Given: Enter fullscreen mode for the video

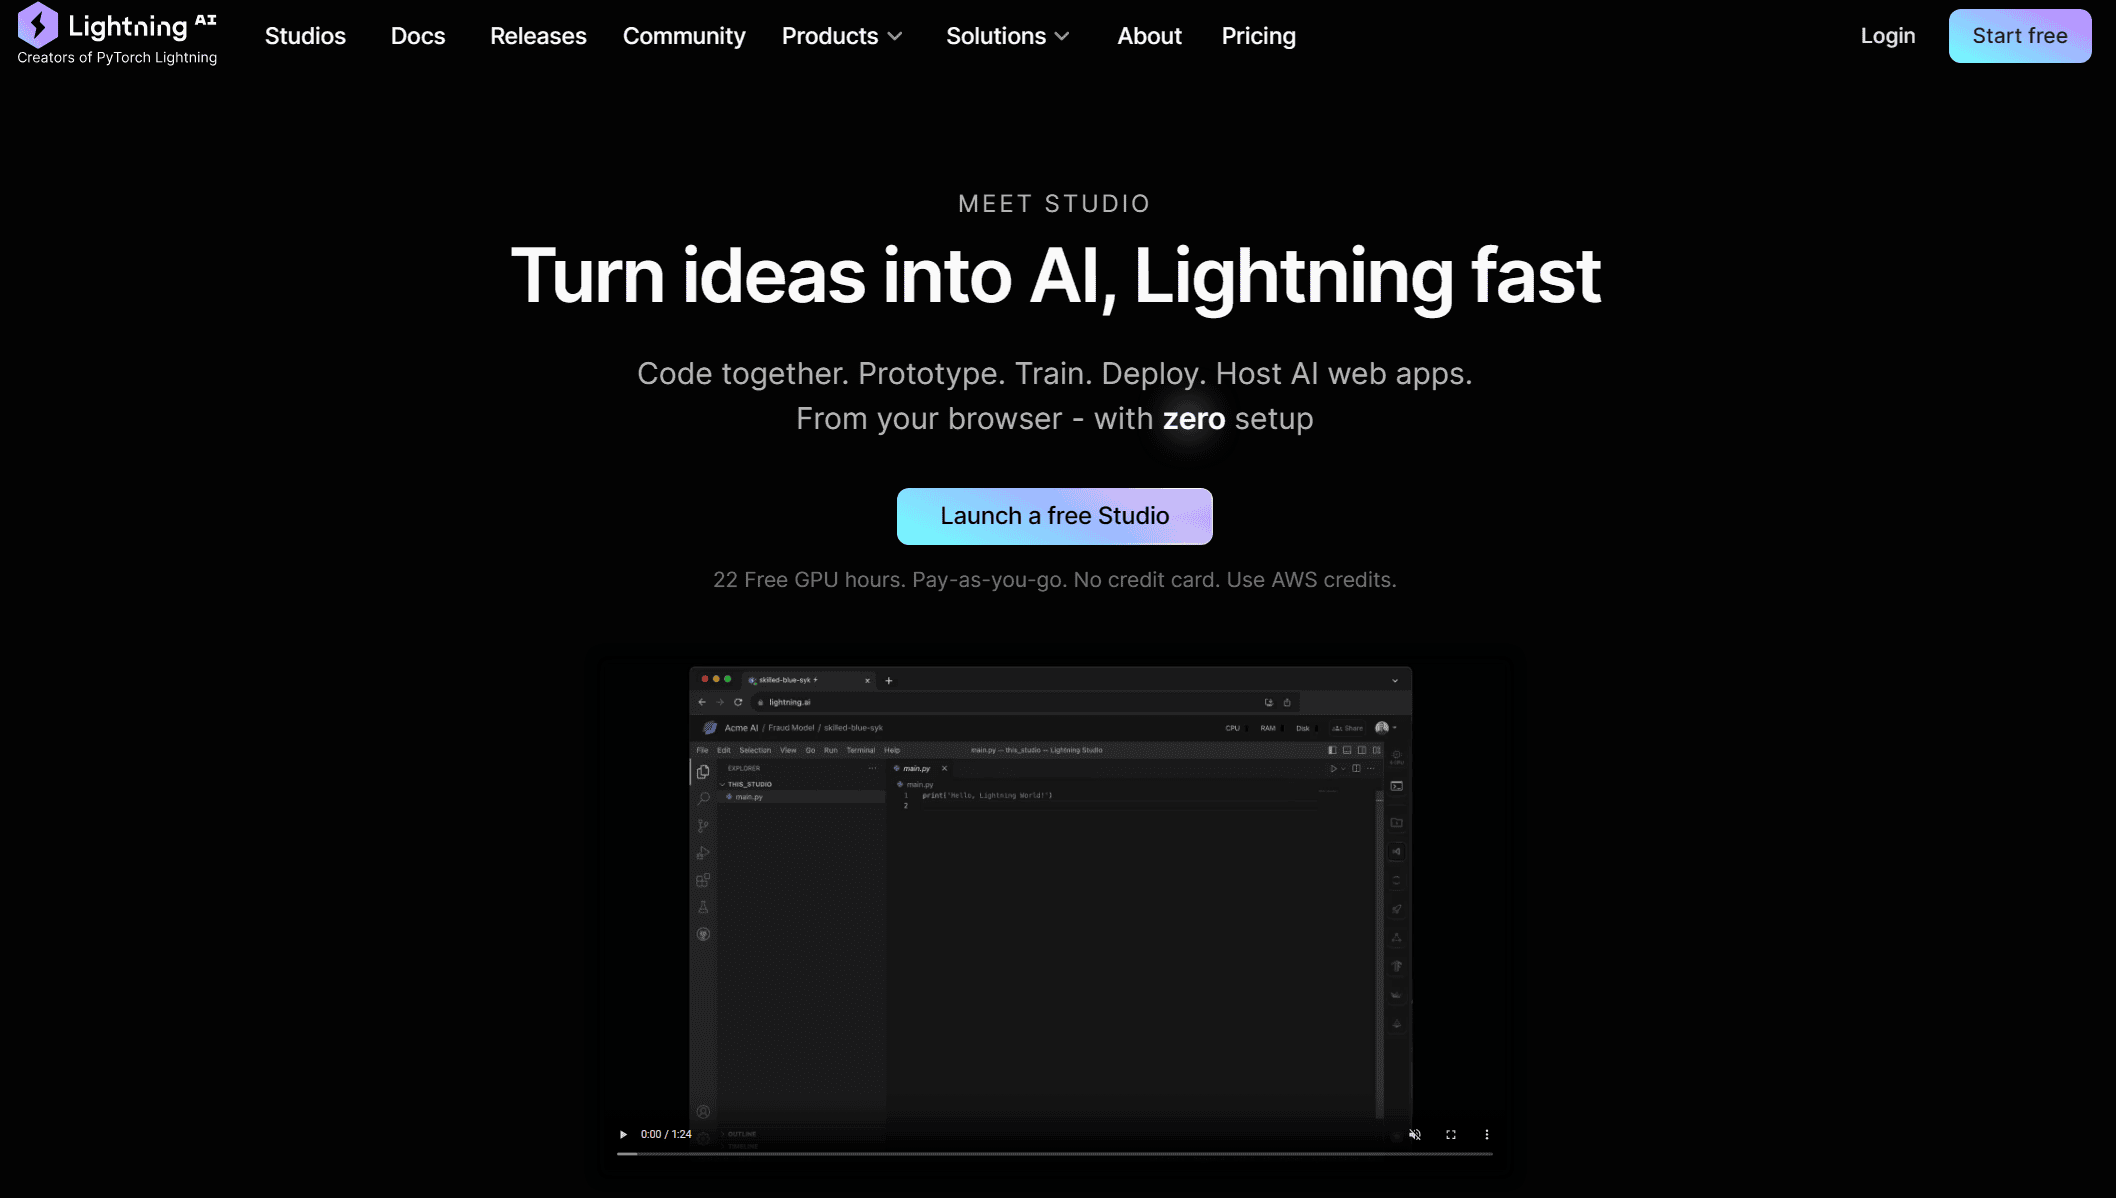Looking at the screenshot, I should (1451, 1134).
